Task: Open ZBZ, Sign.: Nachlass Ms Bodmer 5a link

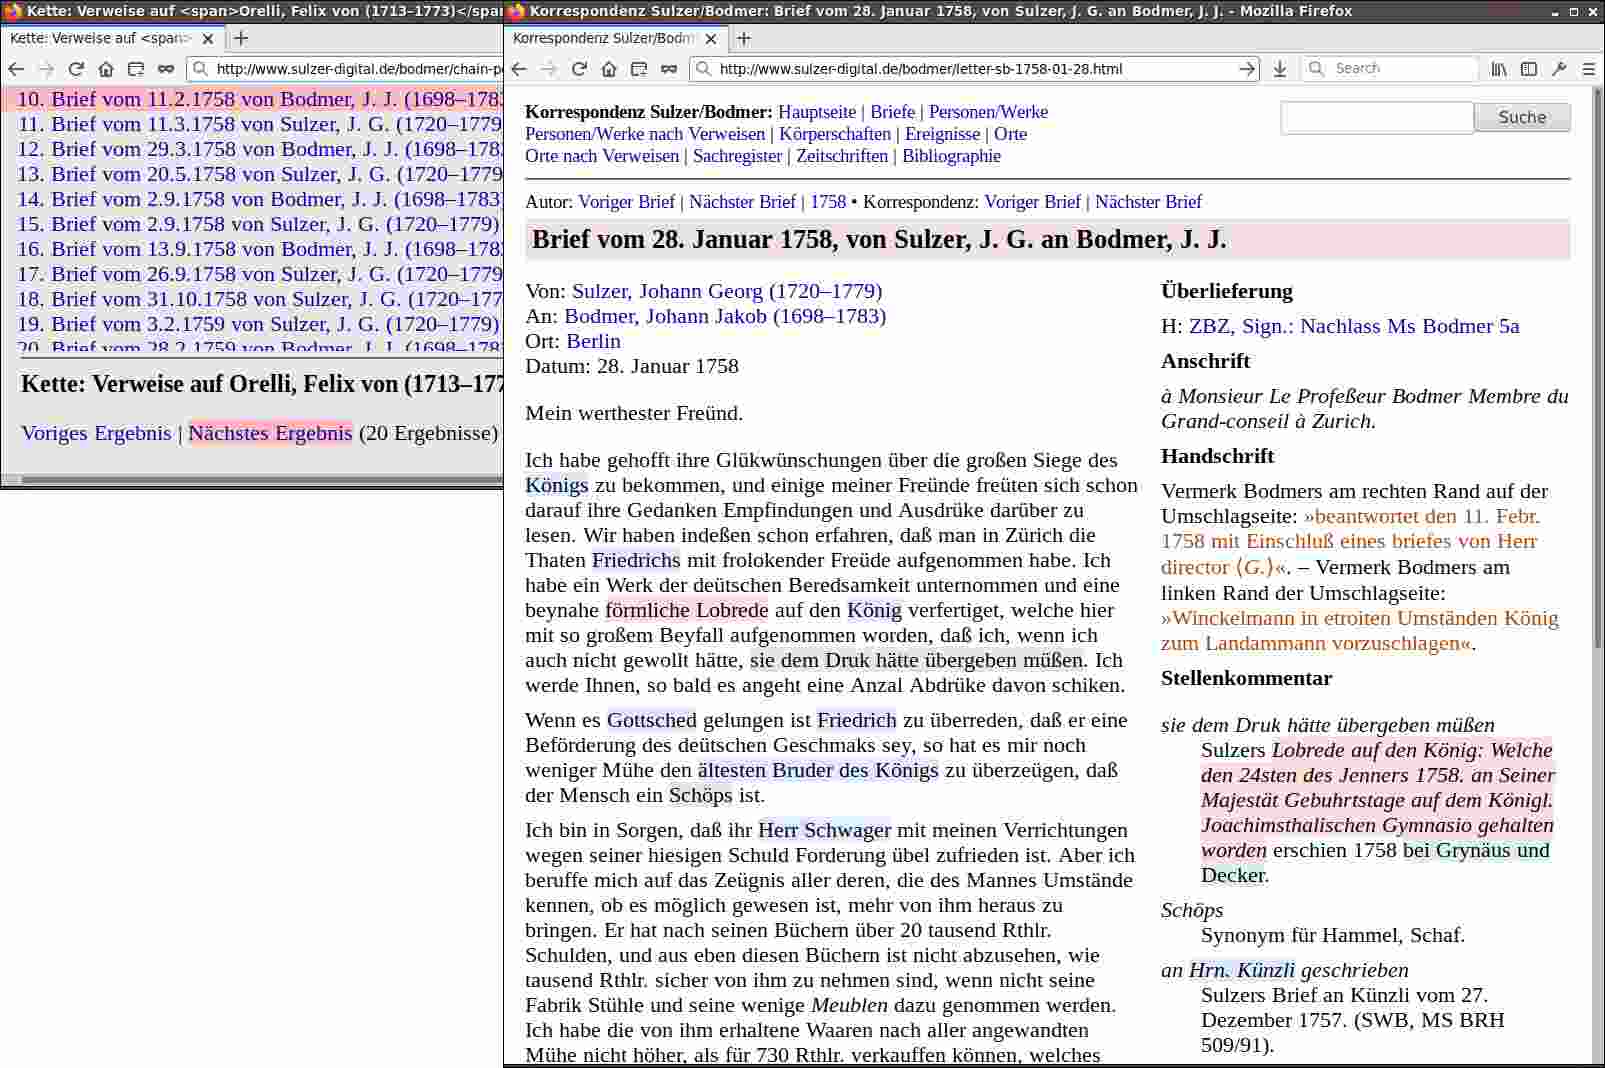Action: click(1354, 326)
